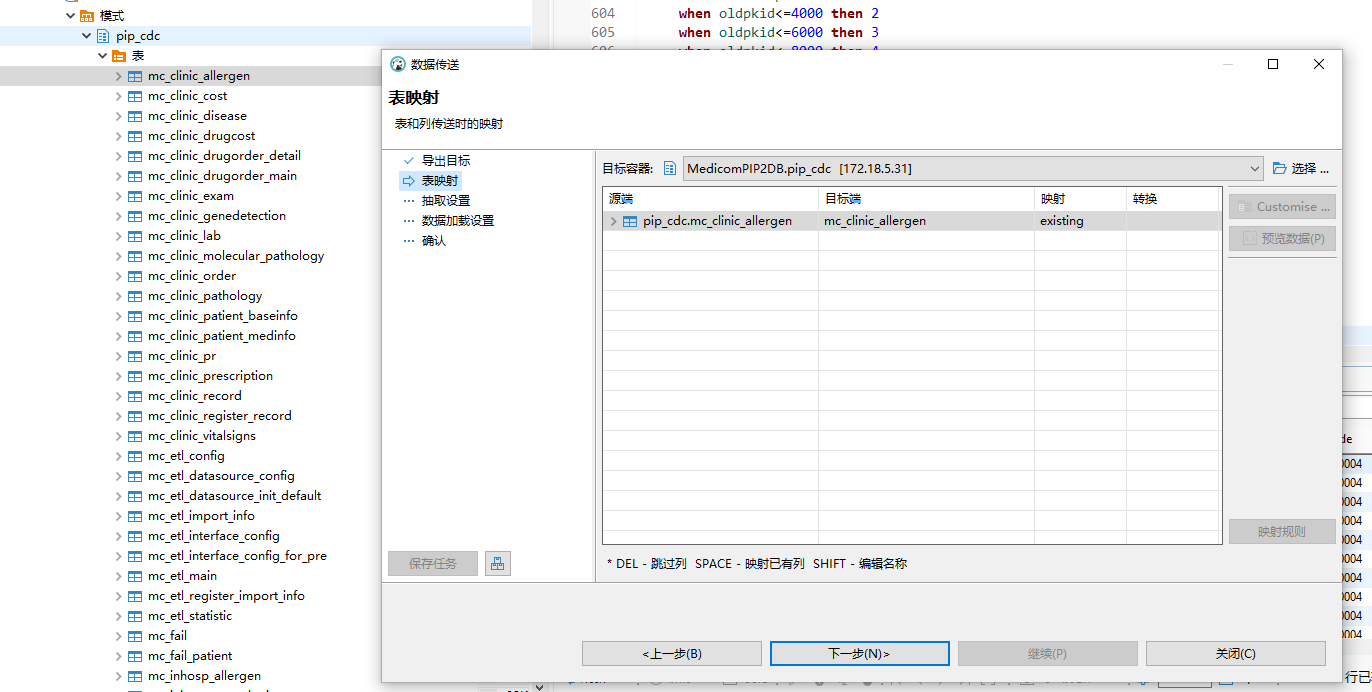
Task: Click the 上一步(B) button
Action: tap(671, 654)
